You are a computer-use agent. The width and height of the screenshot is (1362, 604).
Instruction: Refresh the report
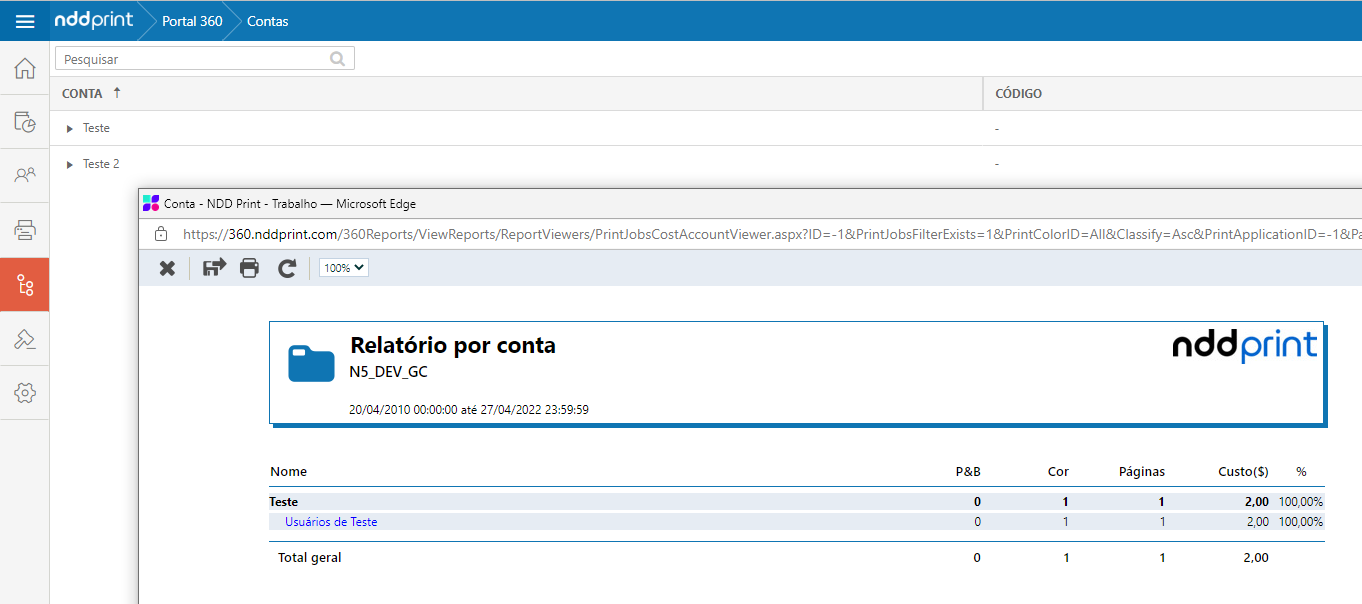click(x=287, y=268)
